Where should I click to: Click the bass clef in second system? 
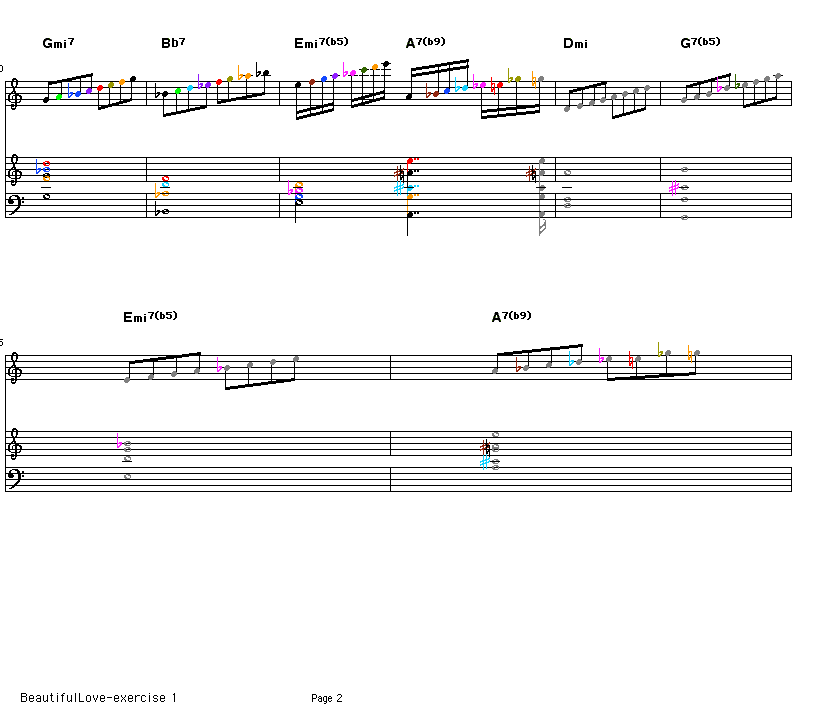tap(13, 478)
